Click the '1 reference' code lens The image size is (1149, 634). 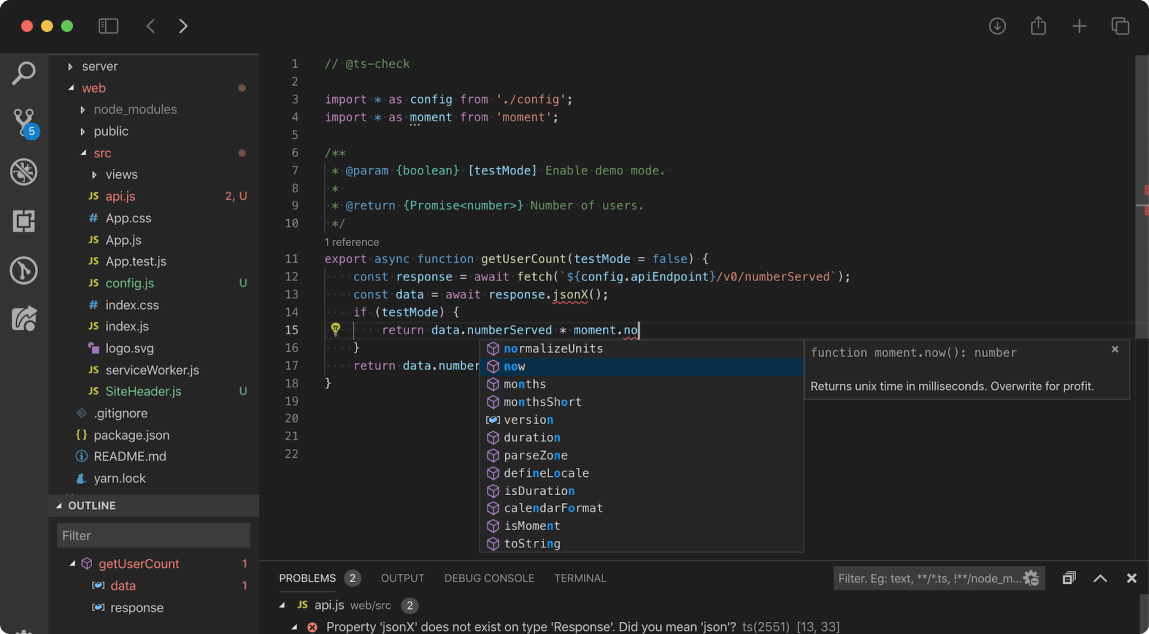point(352,243)
